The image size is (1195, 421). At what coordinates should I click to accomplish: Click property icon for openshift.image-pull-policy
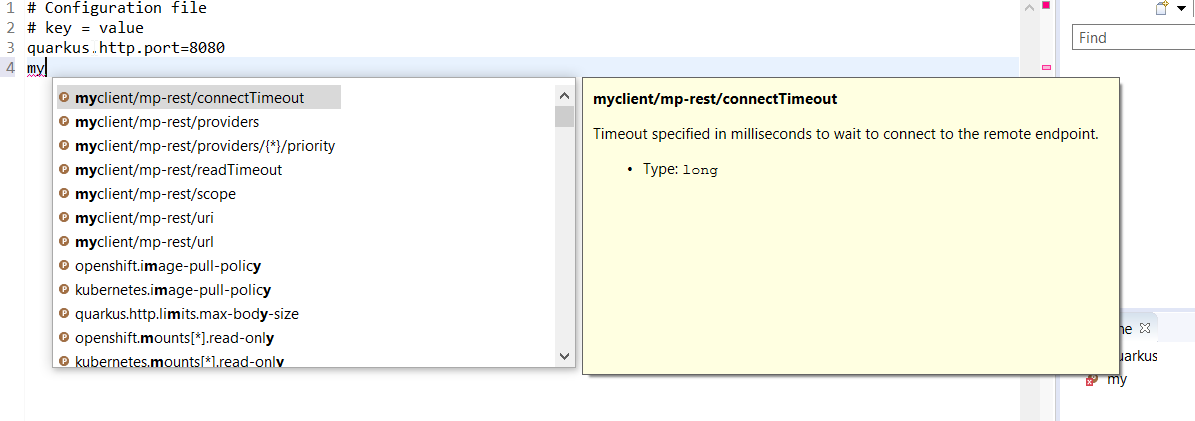(x=64, y=266)
